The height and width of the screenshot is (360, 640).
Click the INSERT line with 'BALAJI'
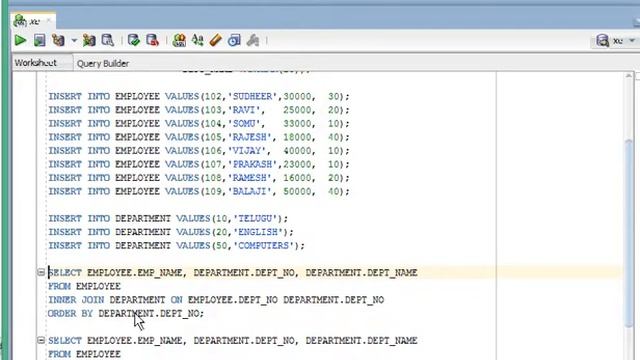tap(199, 191)
